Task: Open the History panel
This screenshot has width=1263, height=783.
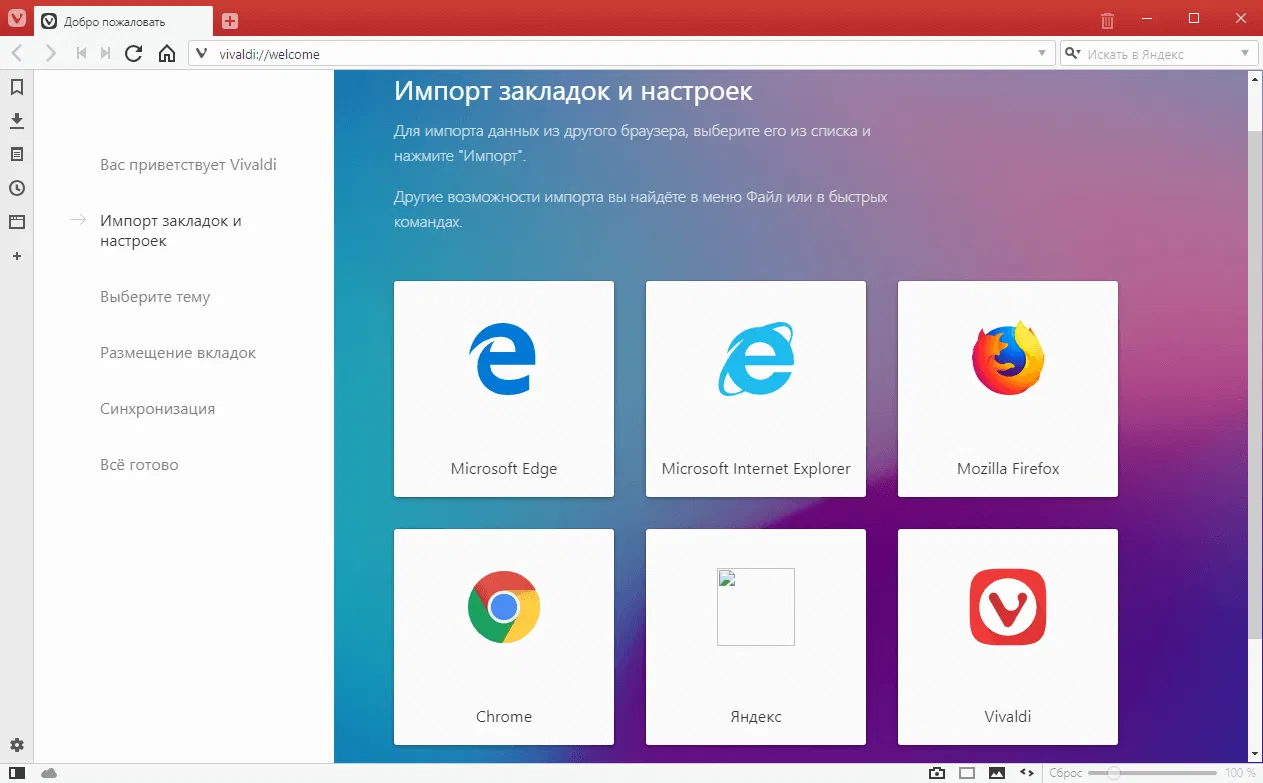Action: pos(17,188)
